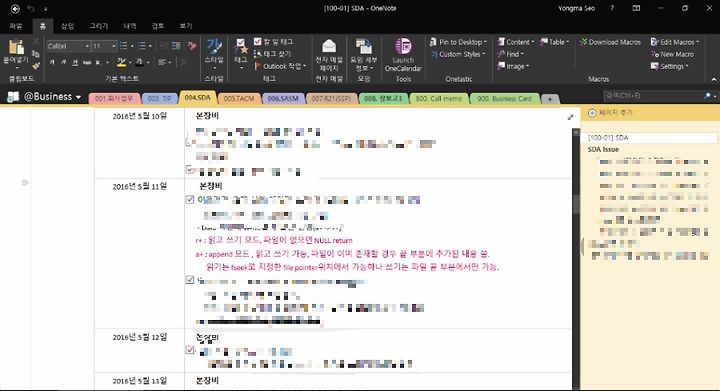
Task: Open the Onetastic Table dropdown
Action: pos(555,42)
